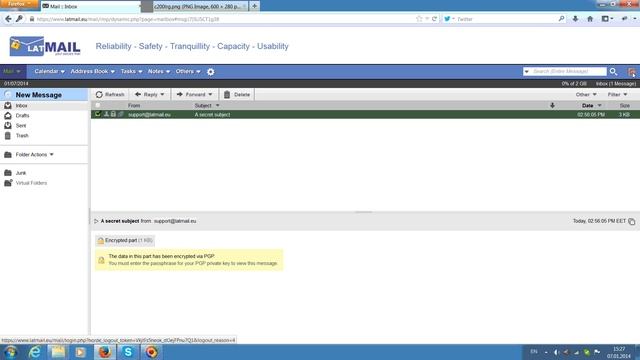The height and width of the screenshot is (360, 640).
Task: Open File Explorer from taskbar
Action: 58,352
